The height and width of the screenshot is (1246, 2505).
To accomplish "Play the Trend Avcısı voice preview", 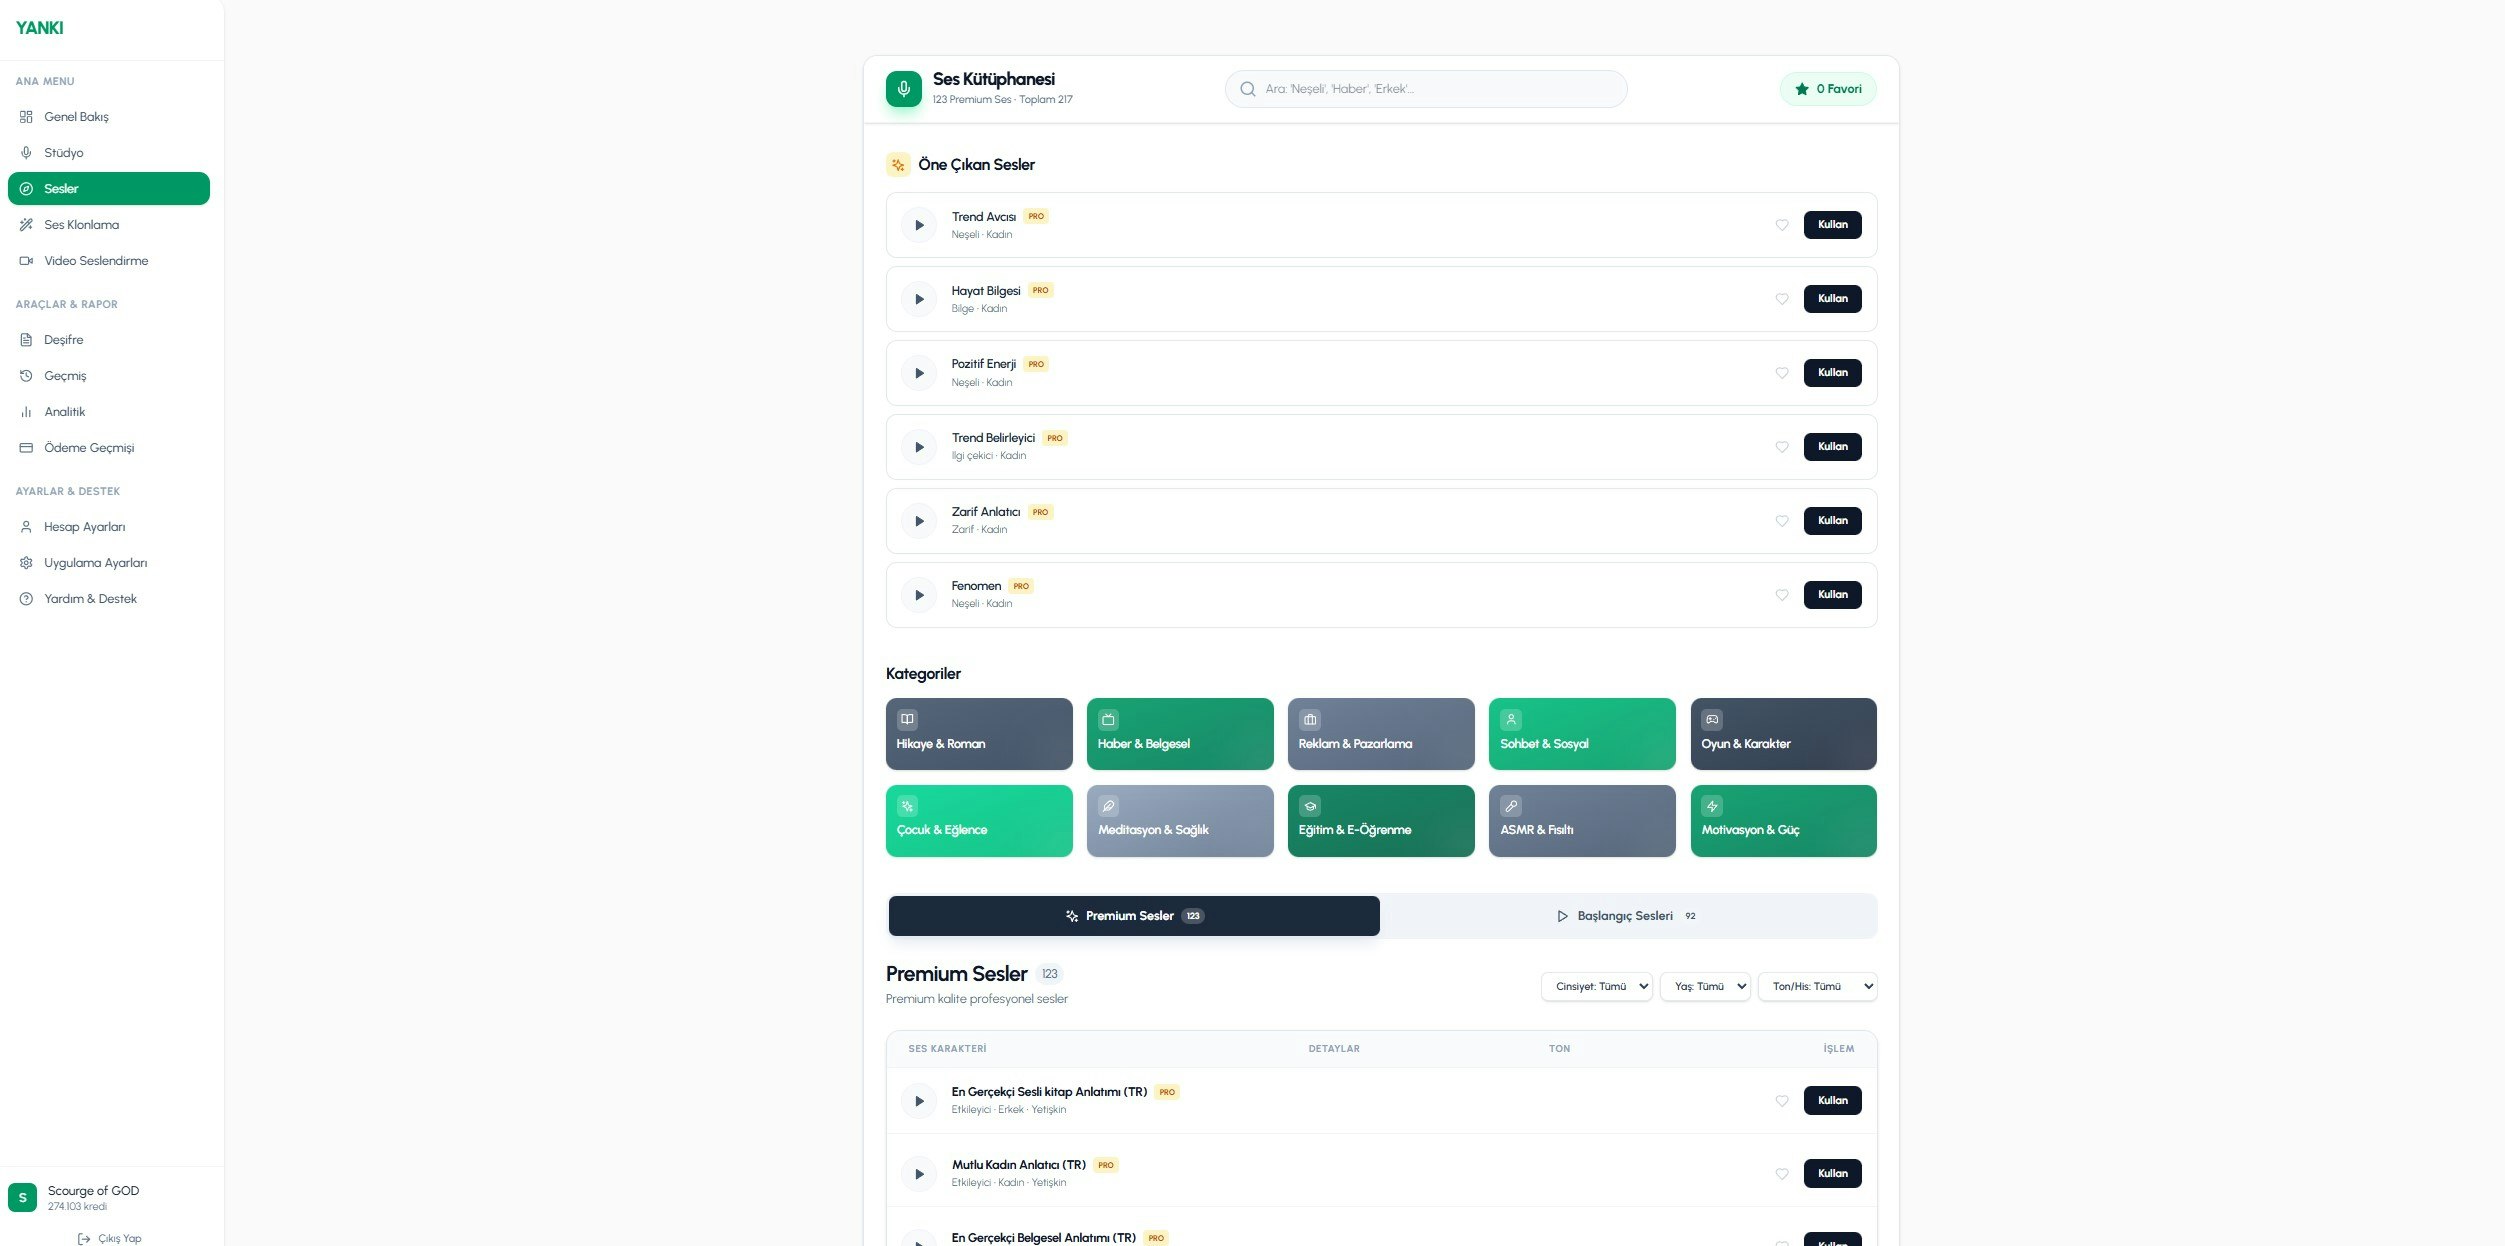I will (918, 225).
